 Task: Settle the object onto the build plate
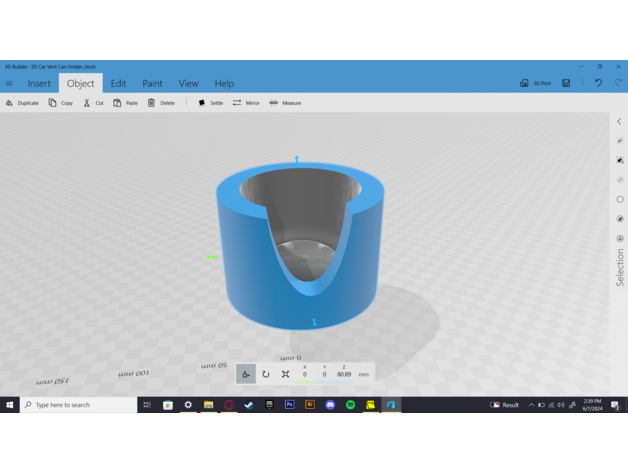click(x=210, y=103)
